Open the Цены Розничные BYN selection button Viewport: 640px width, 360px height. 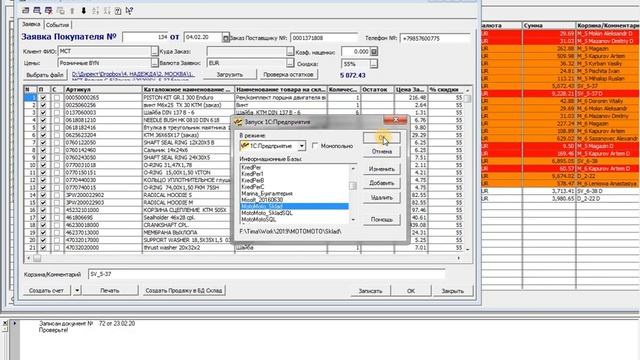(154, 63)
